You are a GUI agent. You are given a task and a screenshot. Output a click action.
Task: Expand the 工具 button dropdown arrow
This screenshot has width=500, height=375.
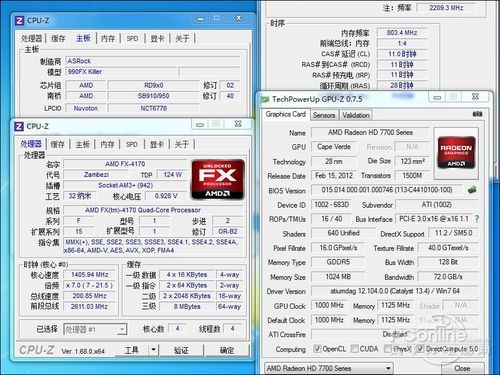[153, 350]
